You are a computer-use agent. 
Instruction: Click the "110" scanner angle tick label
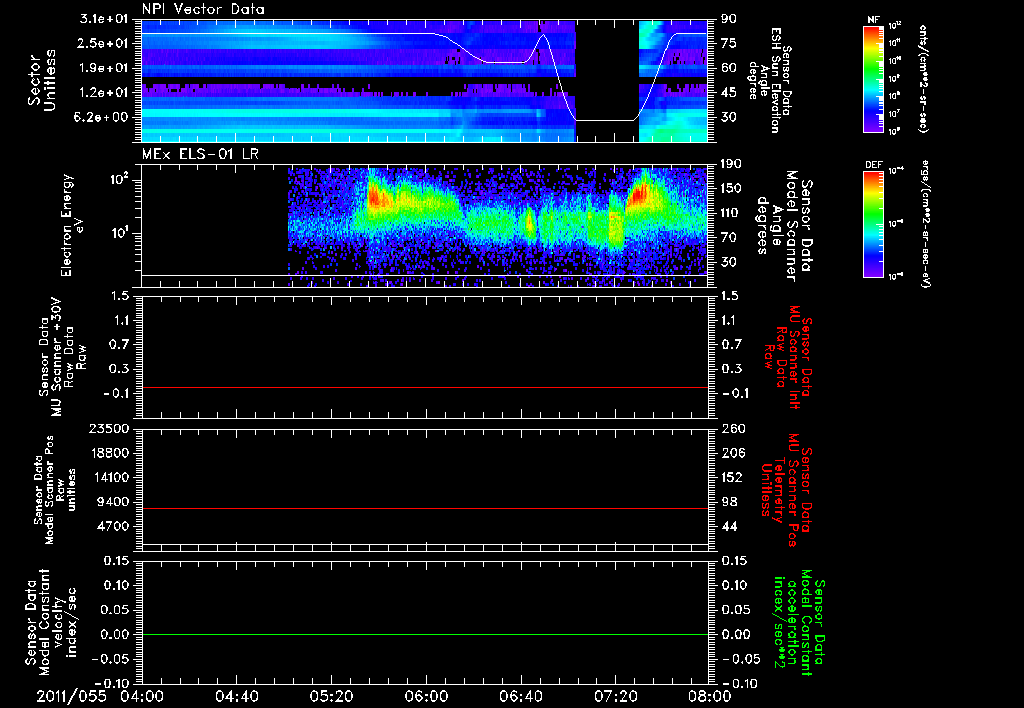pyautogui.click(x=731, y=213)
